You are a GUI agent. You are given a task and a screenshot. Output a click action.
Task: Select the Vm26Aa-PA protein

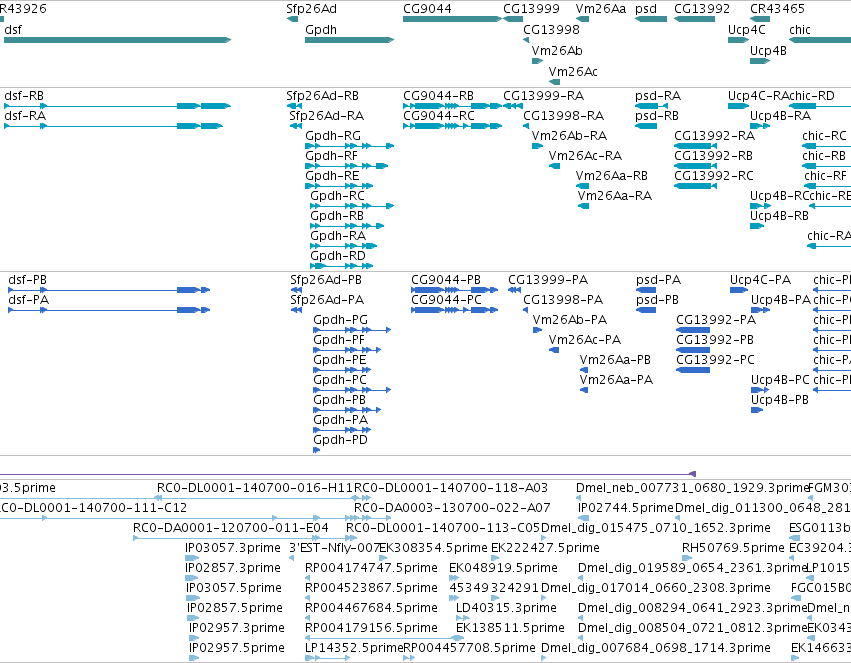click(584, 390)
